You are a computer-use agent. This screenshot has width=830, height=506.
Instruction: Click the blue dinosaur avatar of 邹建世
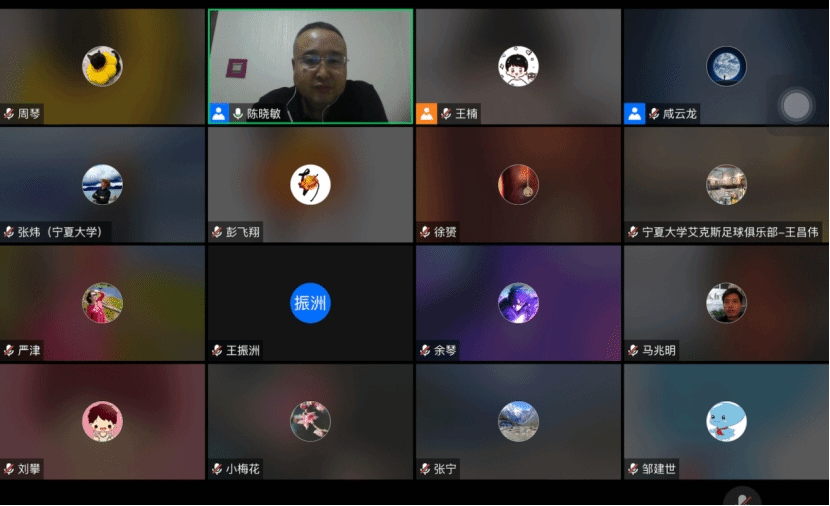tap(726, 421)
